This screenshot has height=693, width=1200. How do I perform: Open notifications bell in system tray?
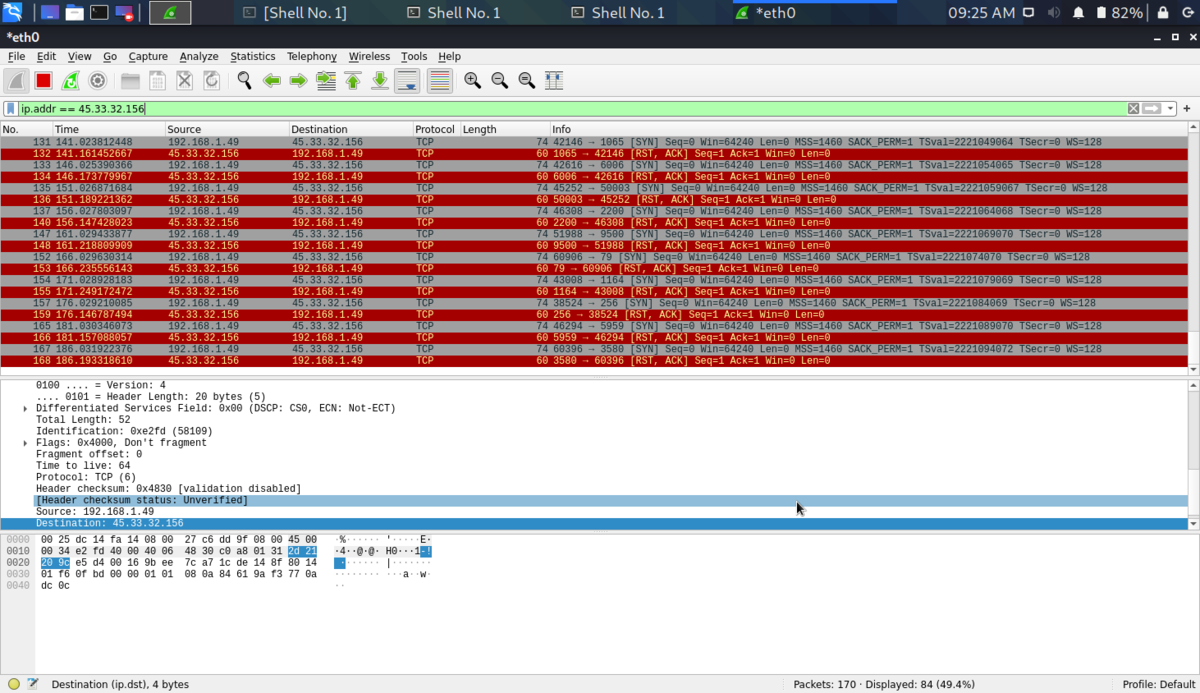point(1078,13)
